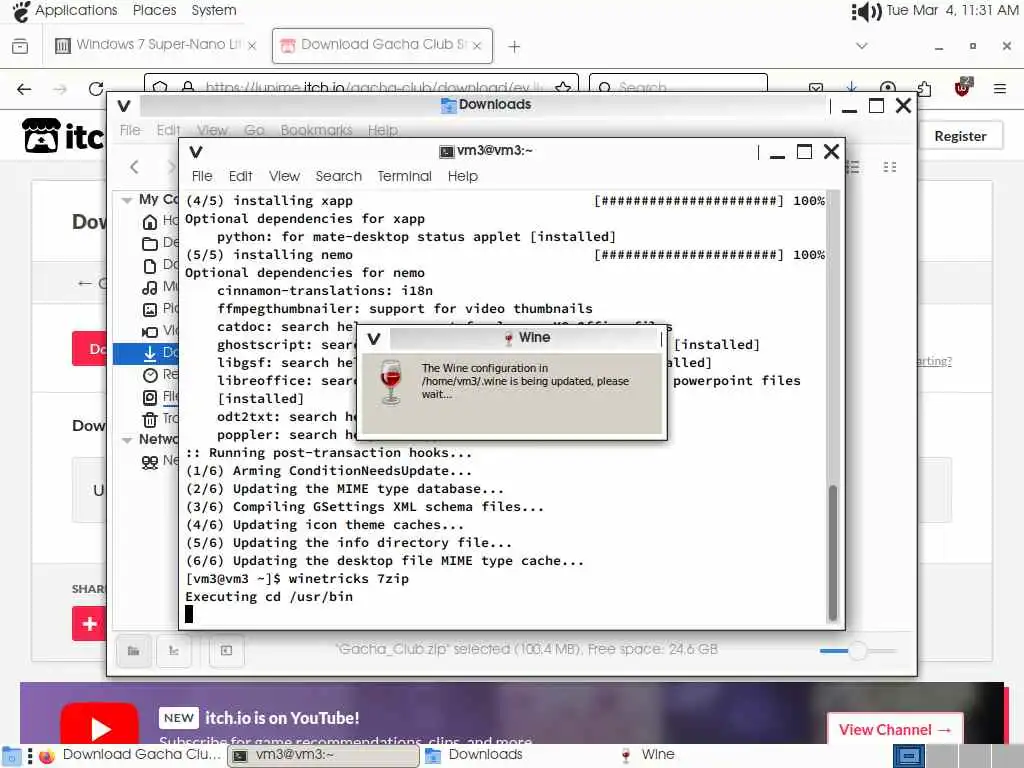This screenshot has width=1024, height=768.
Task: Open the Recent items icon in sidebar
Action: (x=150, y=375)
